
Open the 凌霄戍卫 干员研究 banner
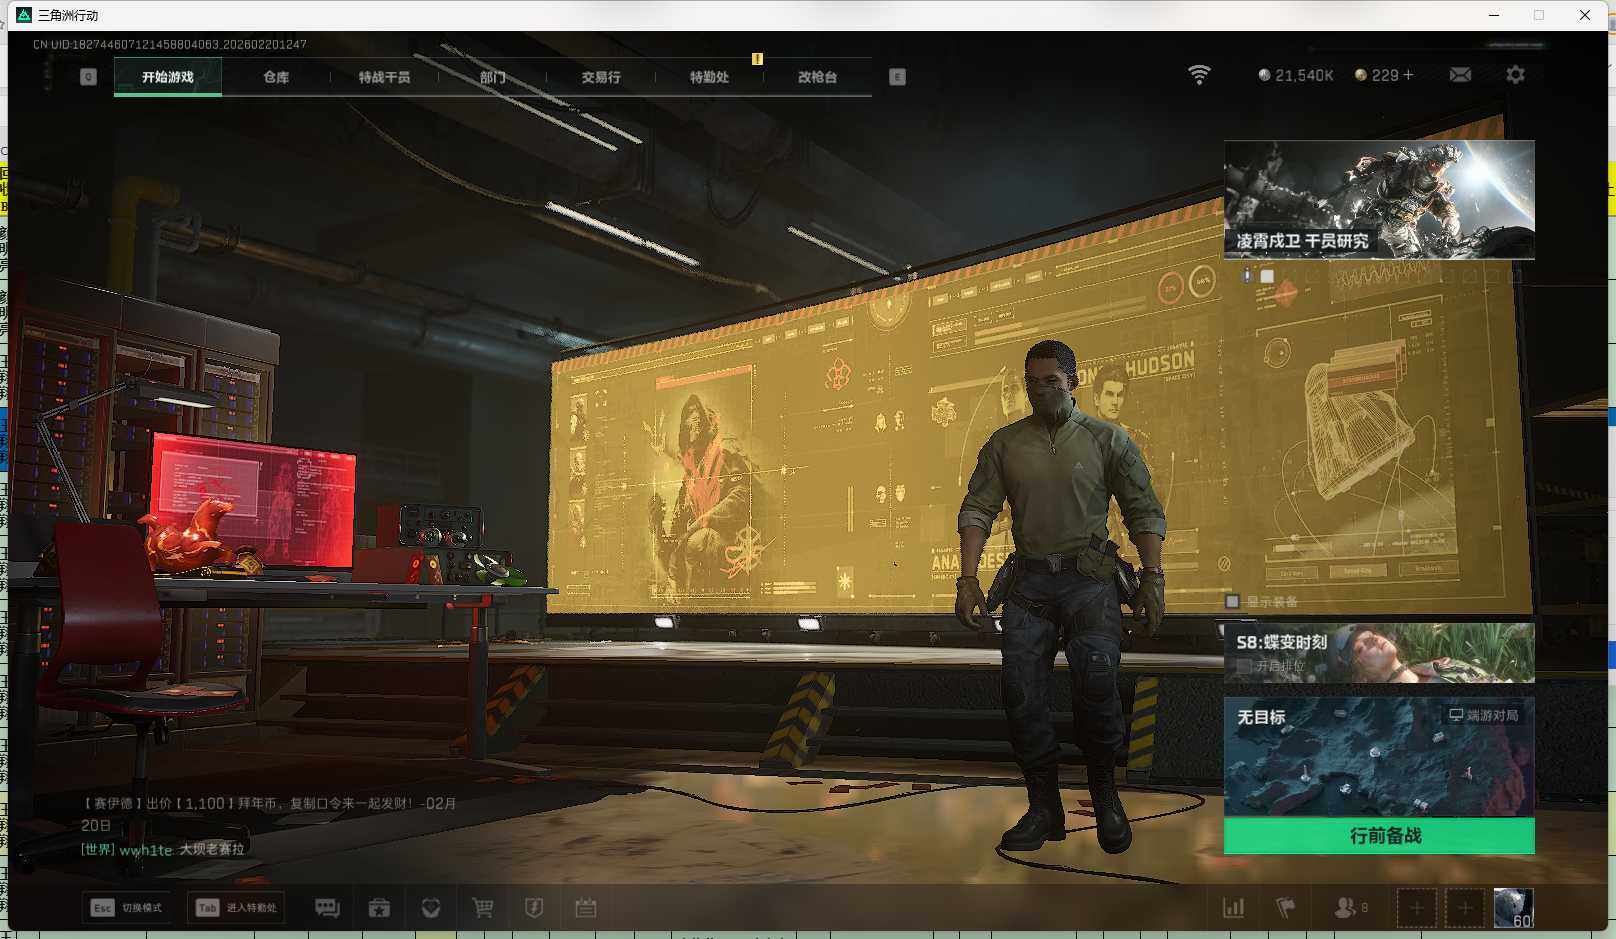click(x=1379, y=200)
